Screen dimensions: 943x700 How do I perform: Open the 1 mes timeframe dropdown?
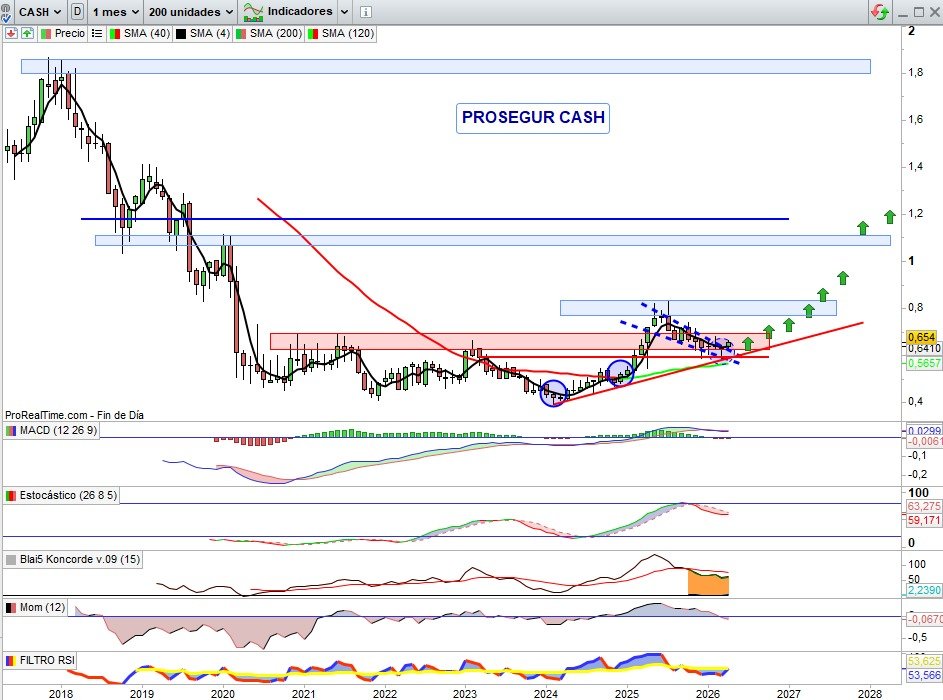115,11
